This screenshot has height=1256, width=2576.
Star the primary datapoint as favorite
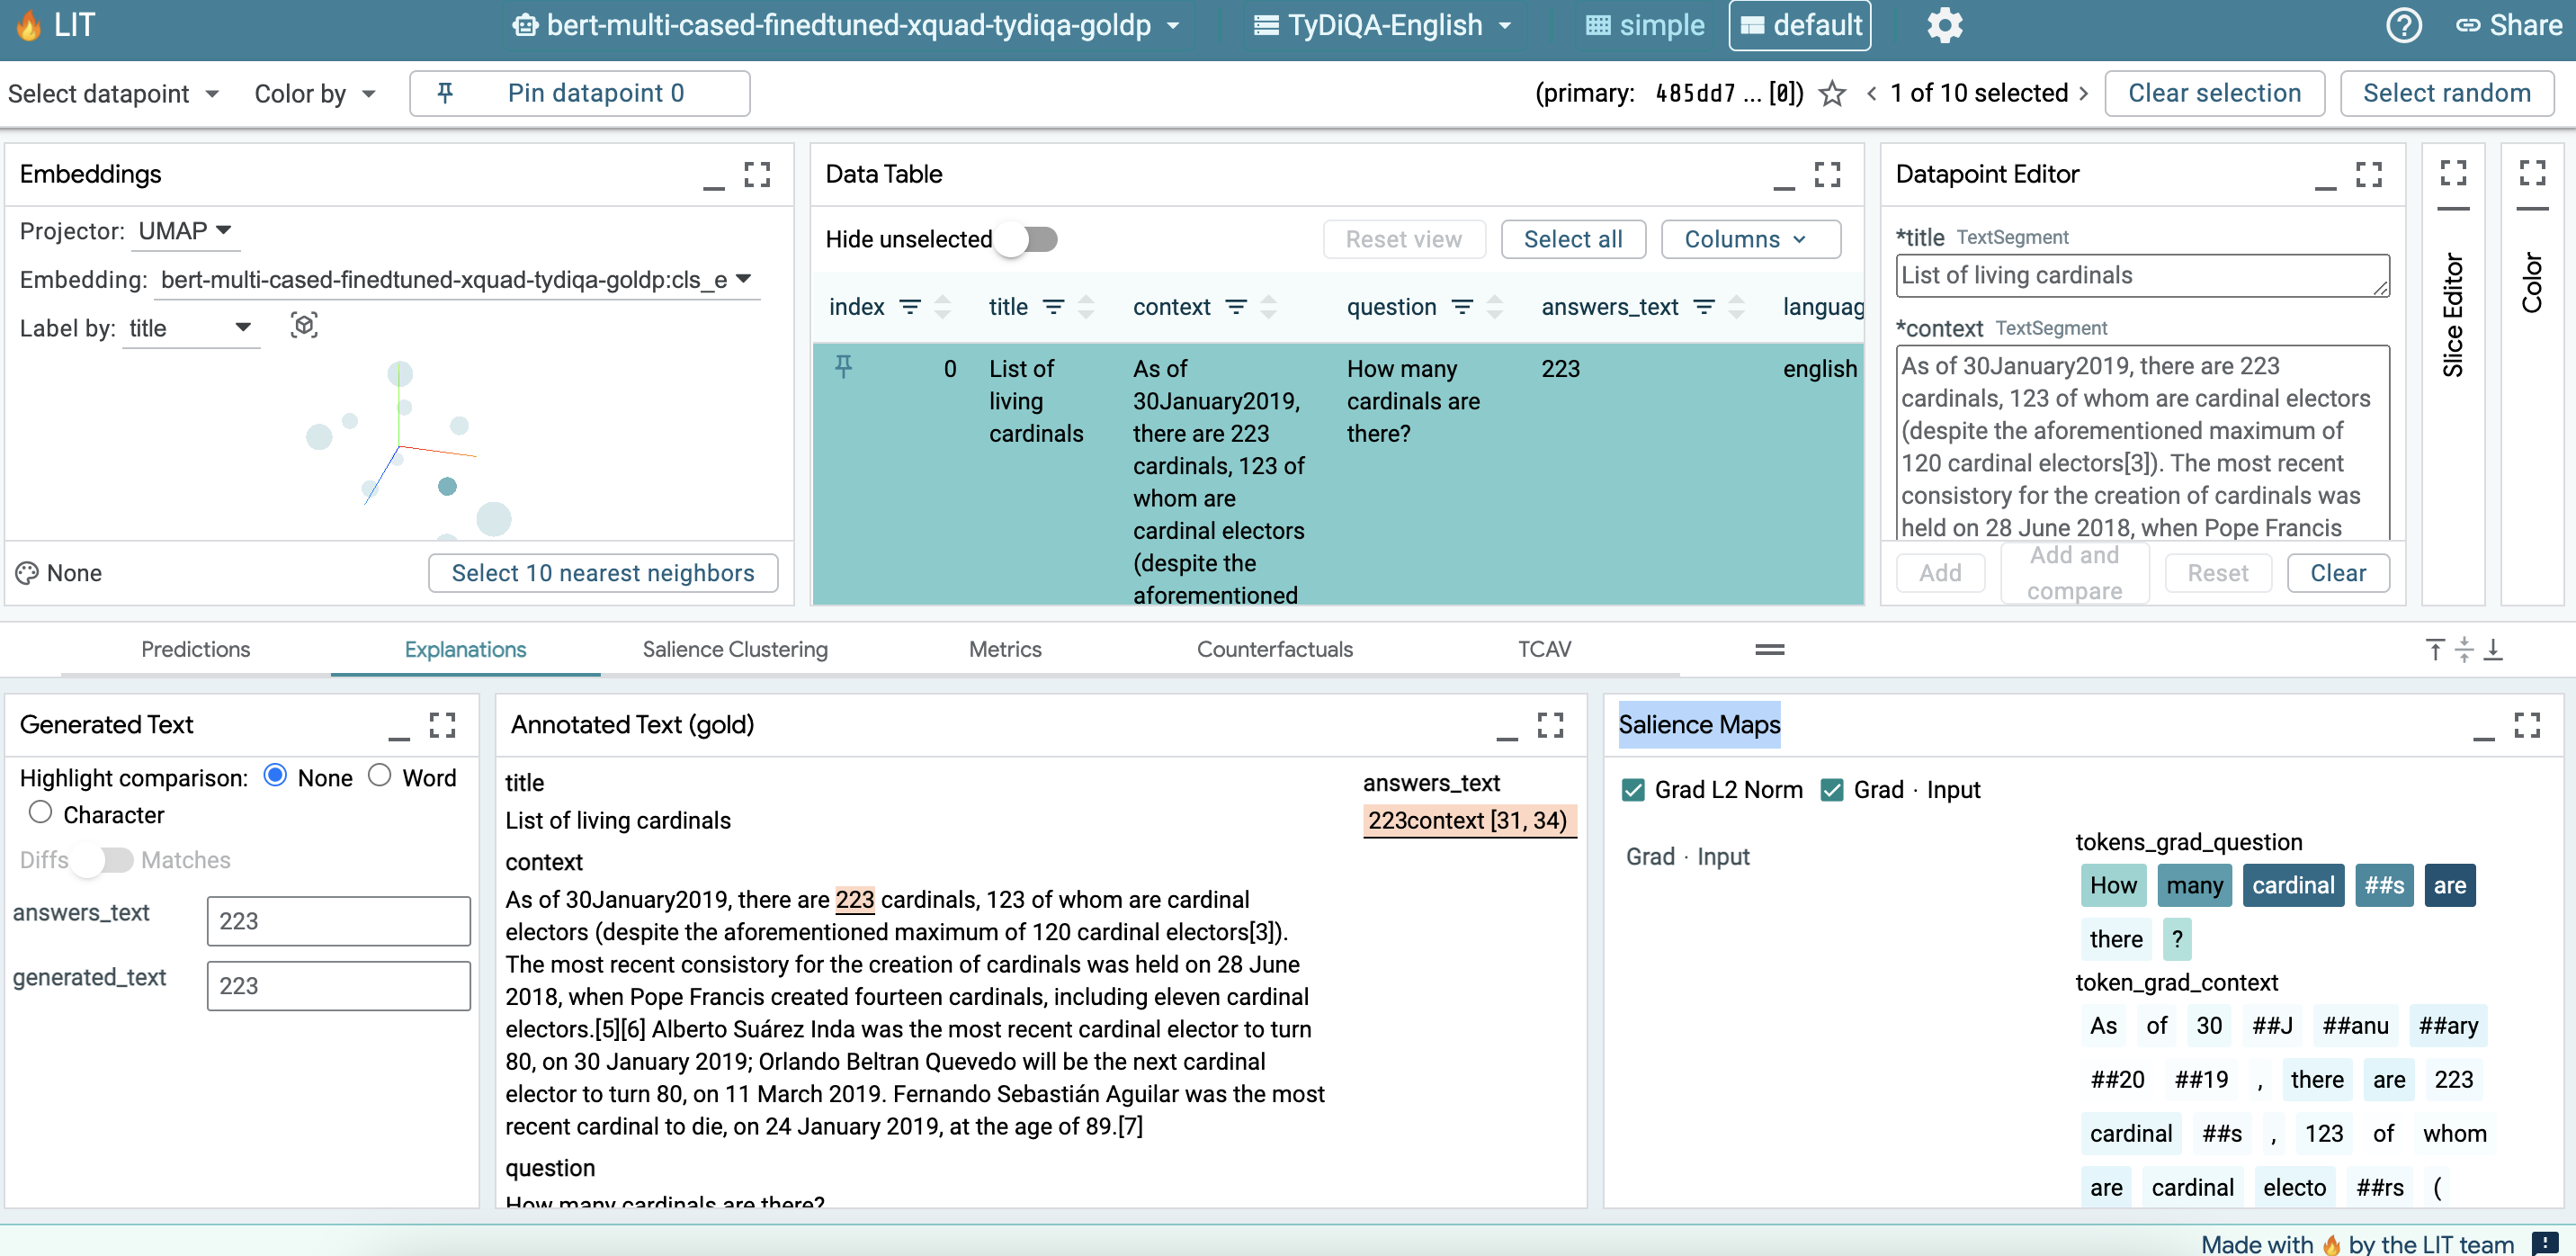point(1832,93)
